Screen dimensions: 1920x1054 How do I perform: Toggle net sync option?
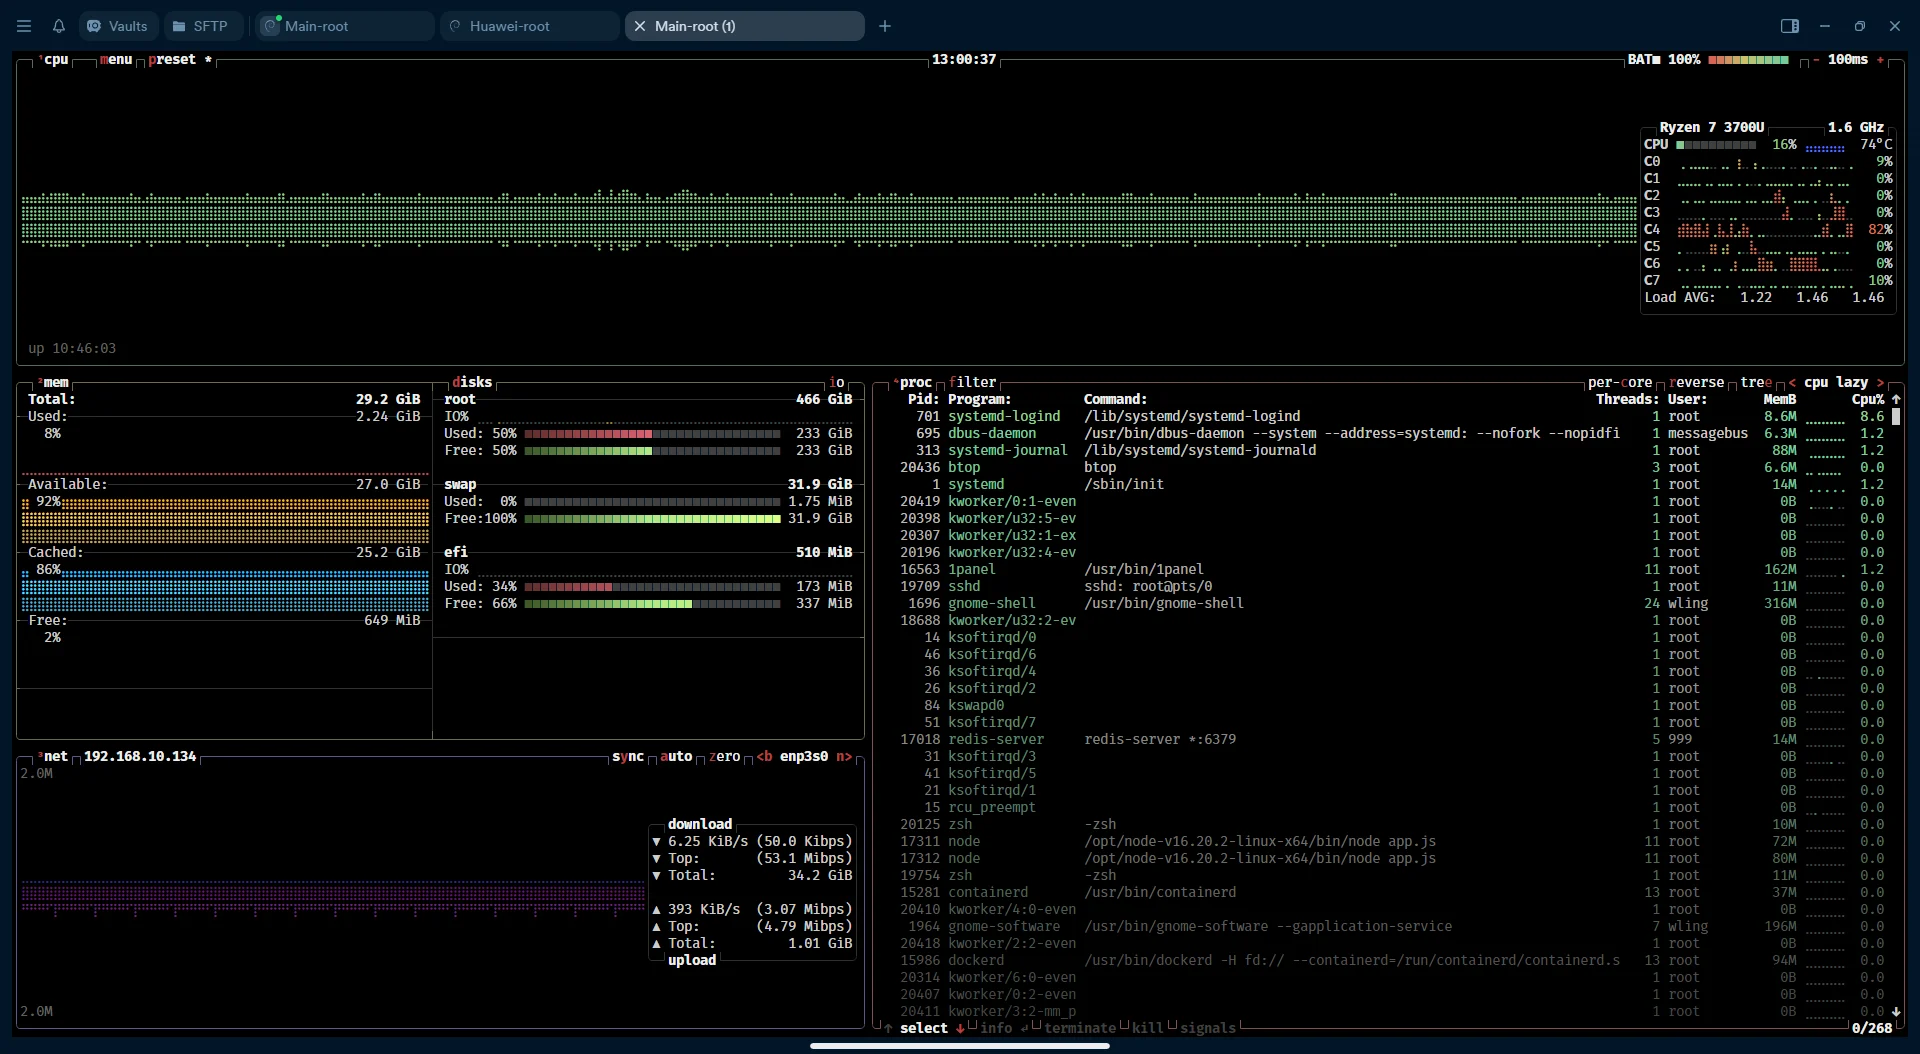click(628, 756)
